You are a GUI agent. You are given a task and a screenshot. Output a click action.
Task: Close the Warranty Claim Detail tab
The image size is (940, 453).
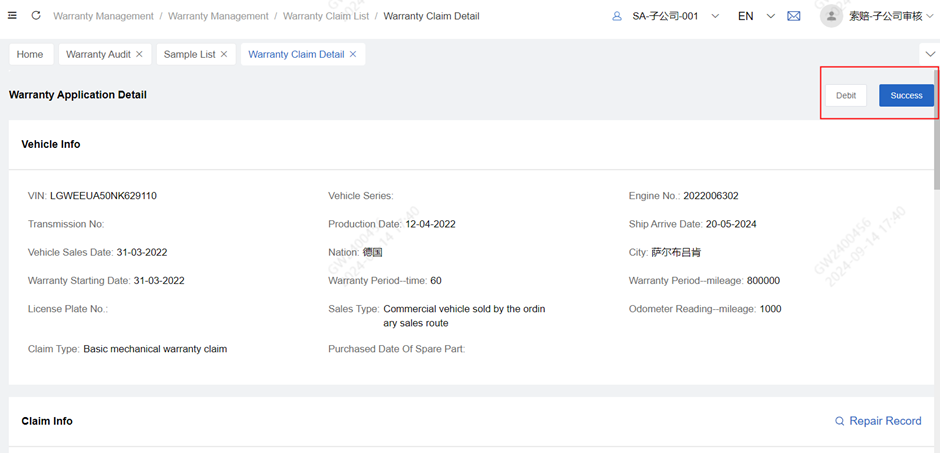click(x=353, y=54)
